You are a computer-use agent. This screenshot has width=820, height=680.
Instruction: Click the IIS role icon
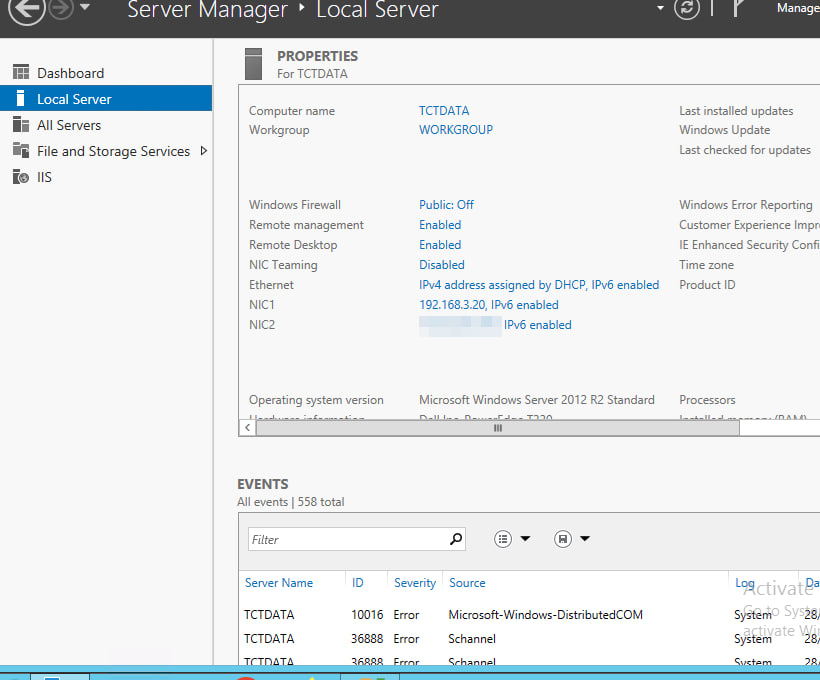21,177
